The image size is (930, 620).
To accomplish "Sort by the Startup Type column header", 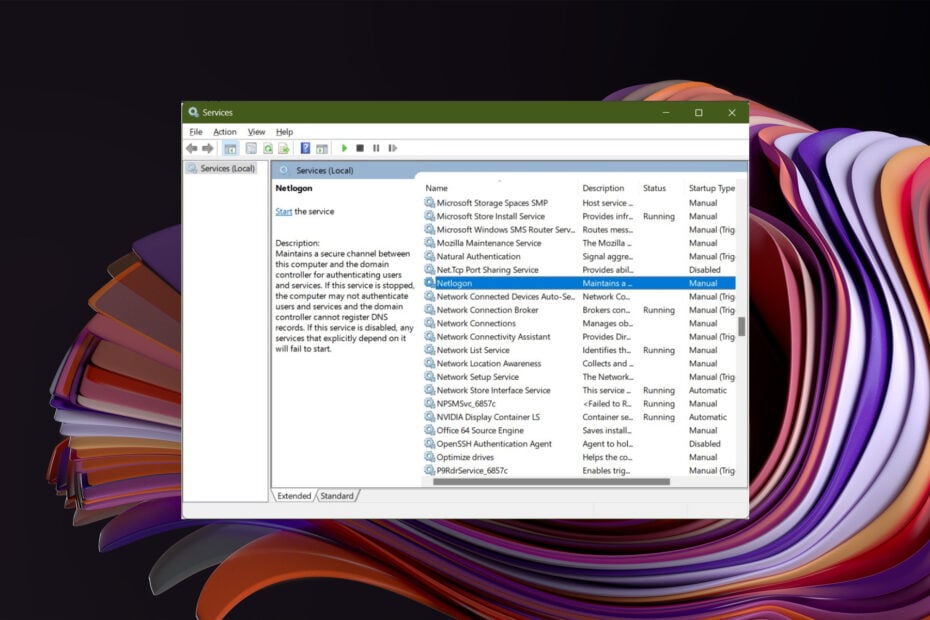I will [710, 188].
